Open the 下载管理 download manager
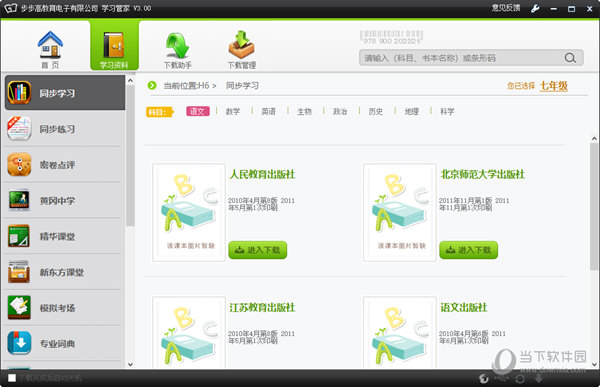The image size is (600, 387). click(242, 50)
